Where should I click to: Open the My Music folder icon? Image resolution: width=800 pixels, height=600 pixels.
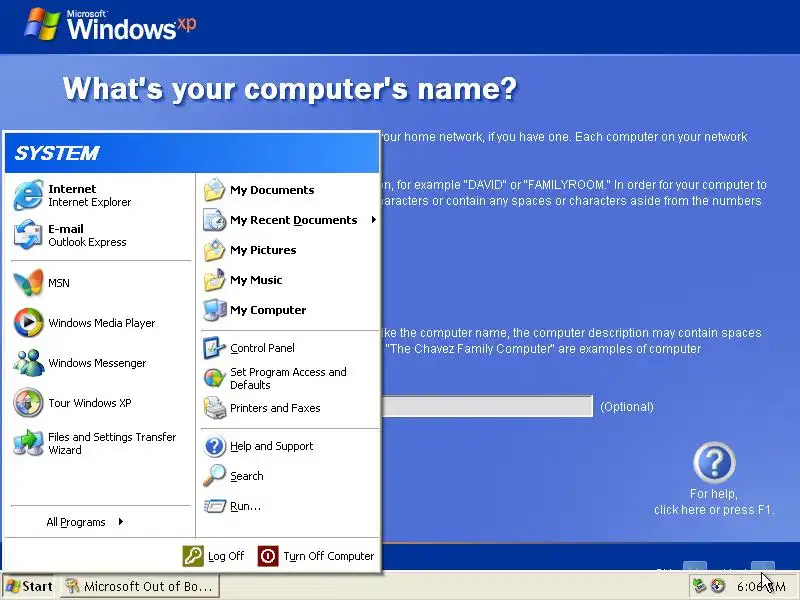coord(214,280)
